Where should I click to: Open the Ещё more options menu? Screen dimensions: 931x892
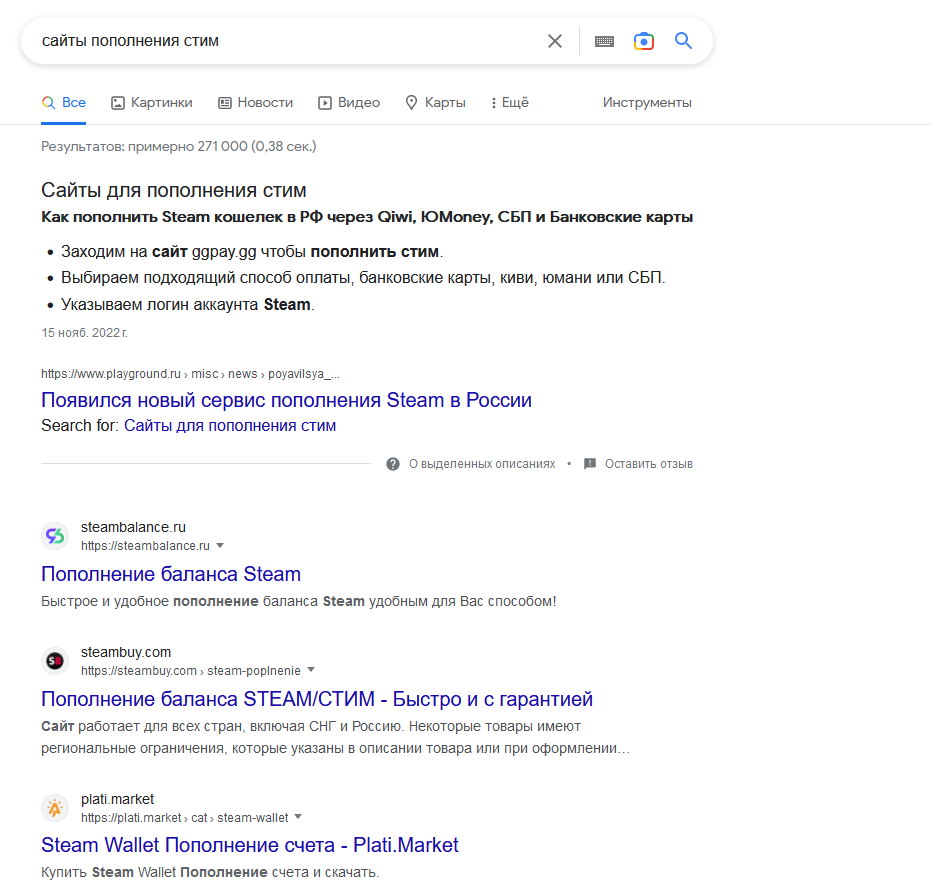point(509,103)
